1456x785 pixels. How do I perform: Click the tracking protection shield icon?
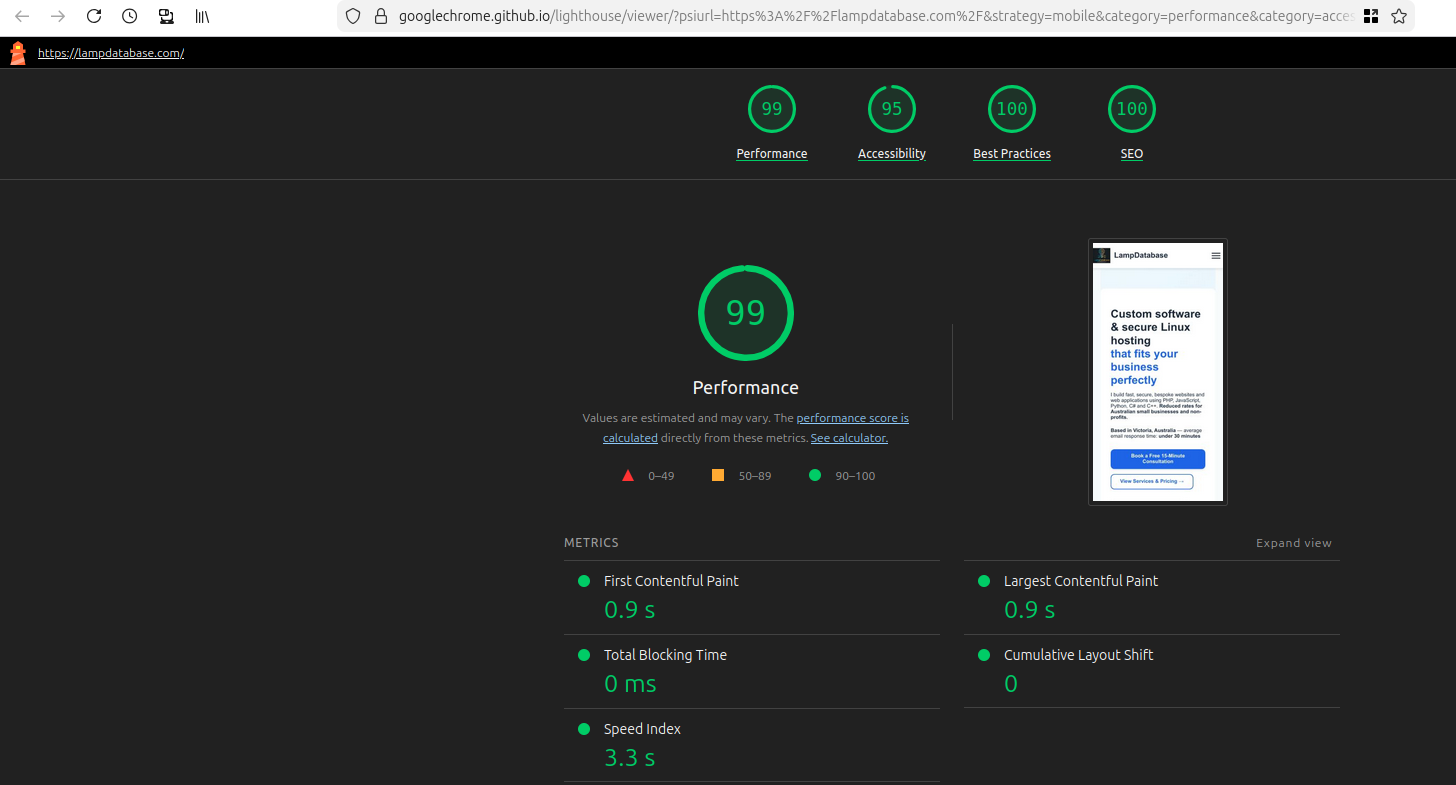352,16
